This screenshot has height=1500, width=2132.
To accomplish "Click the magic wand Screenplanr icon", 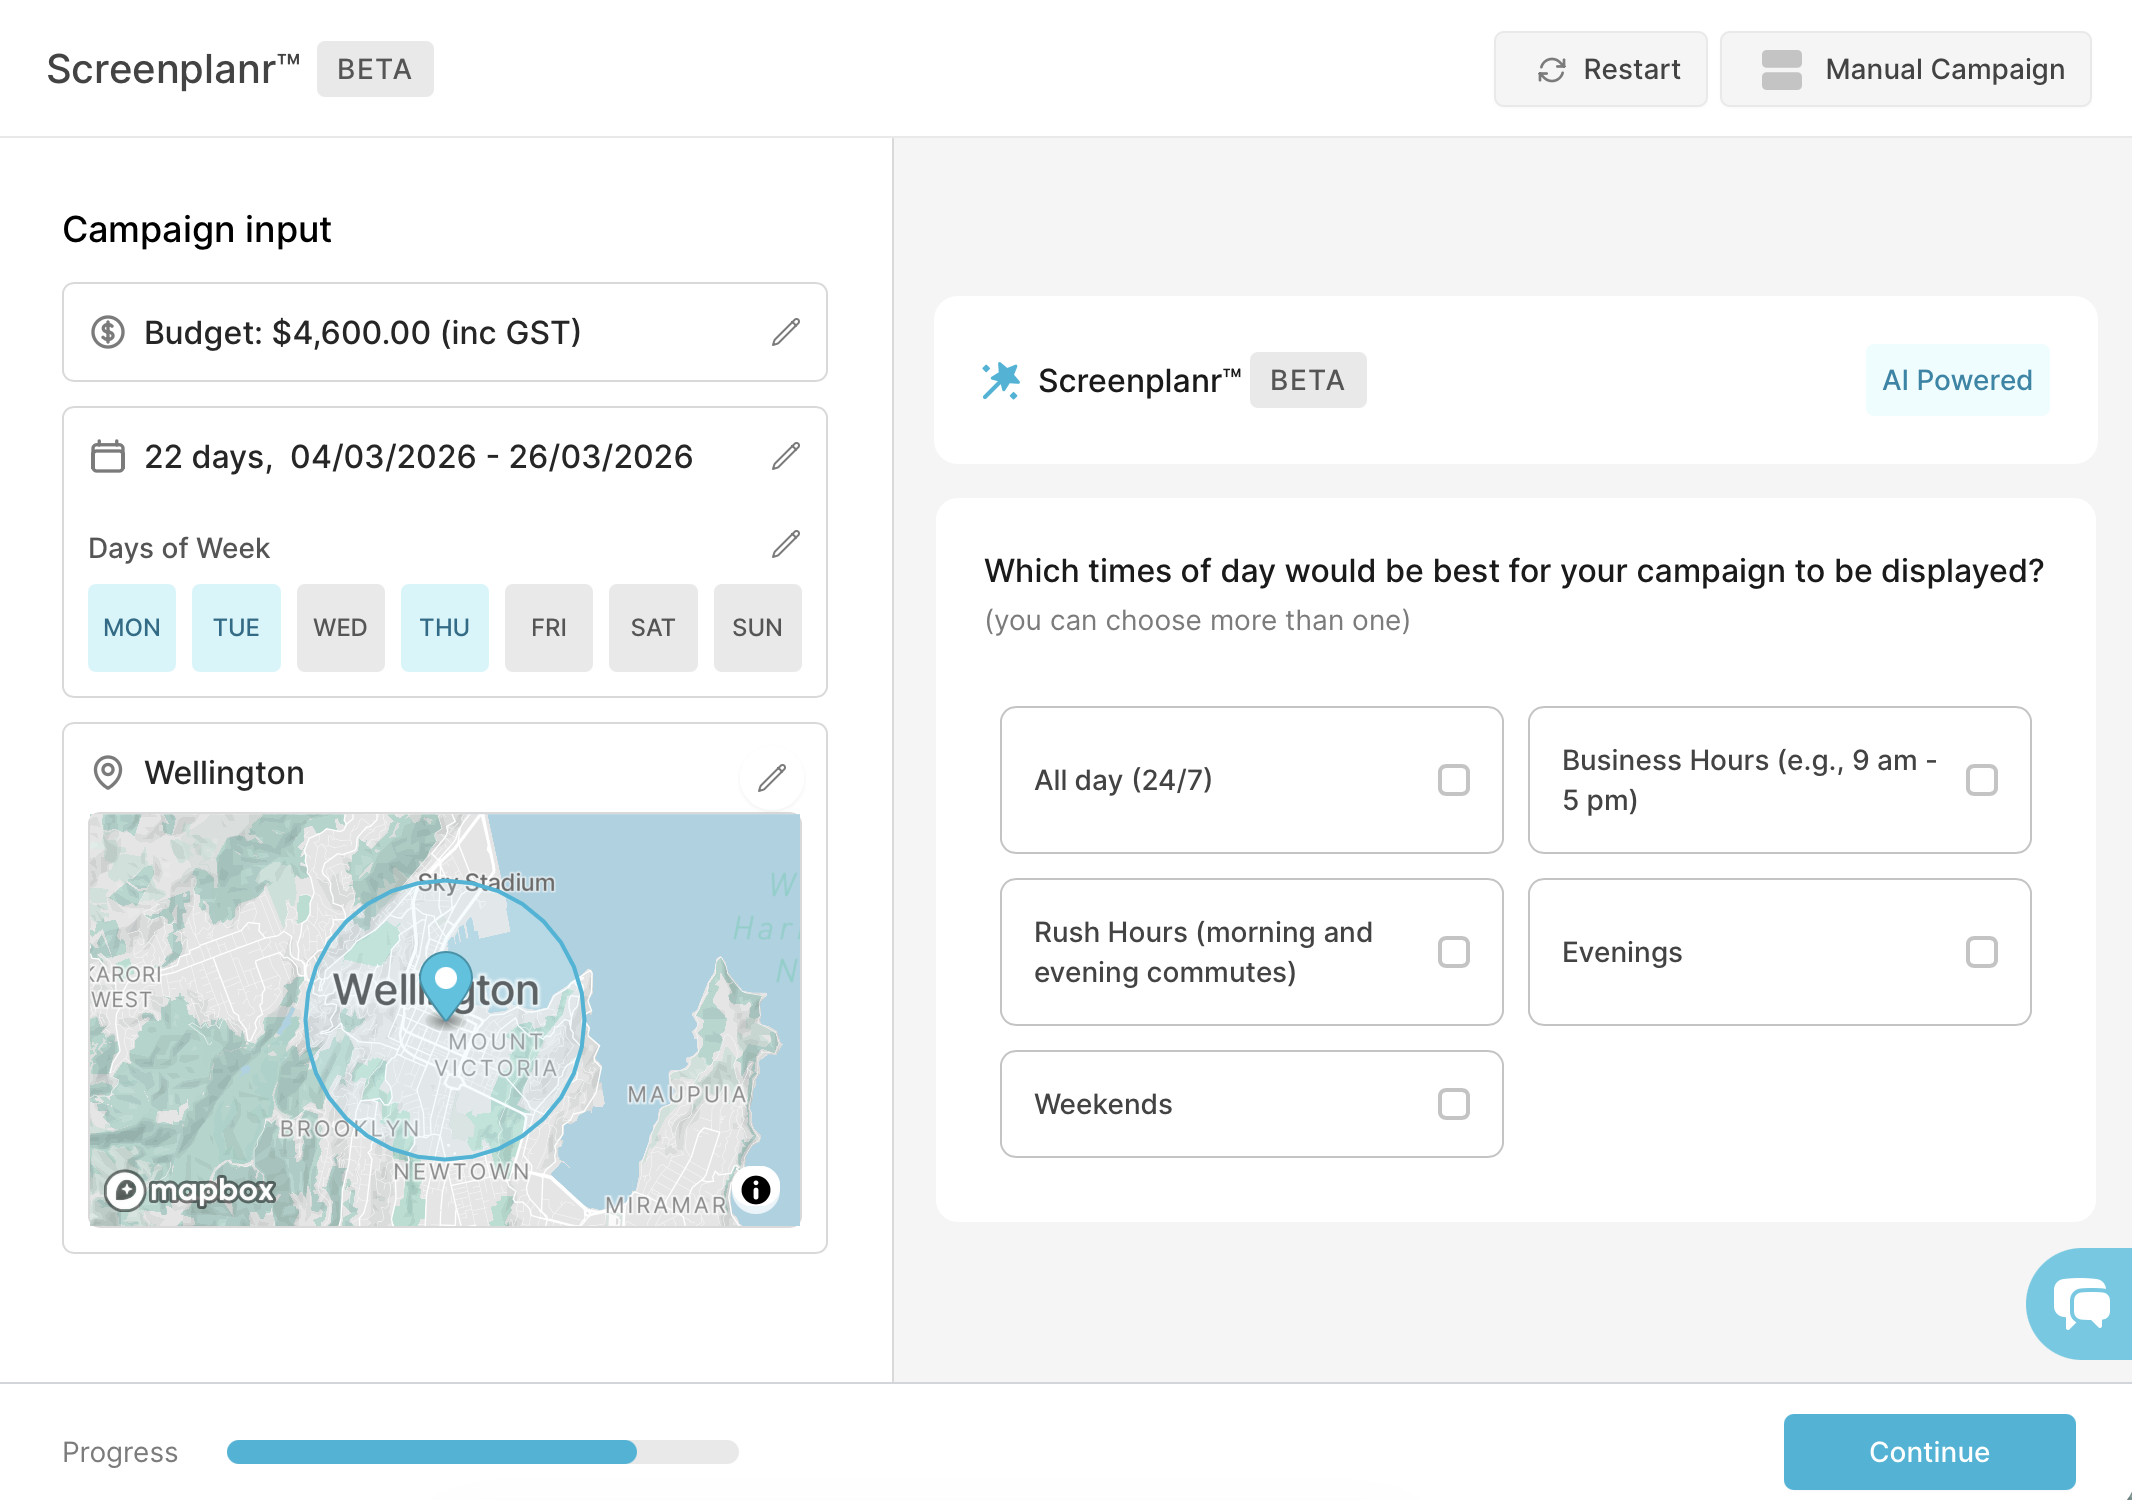I will click(x=1001, y=380).
